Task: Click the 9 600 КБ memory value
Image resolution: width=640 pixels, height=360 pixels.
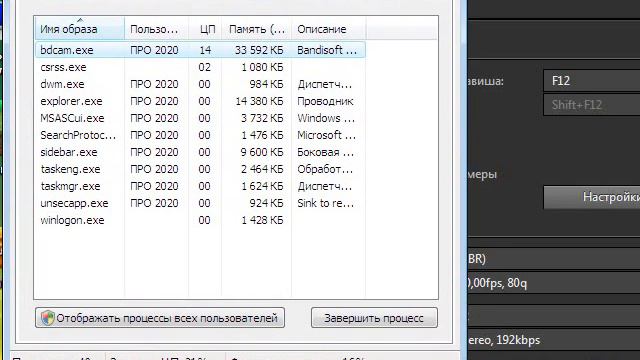Action: (x=262, y=152)
